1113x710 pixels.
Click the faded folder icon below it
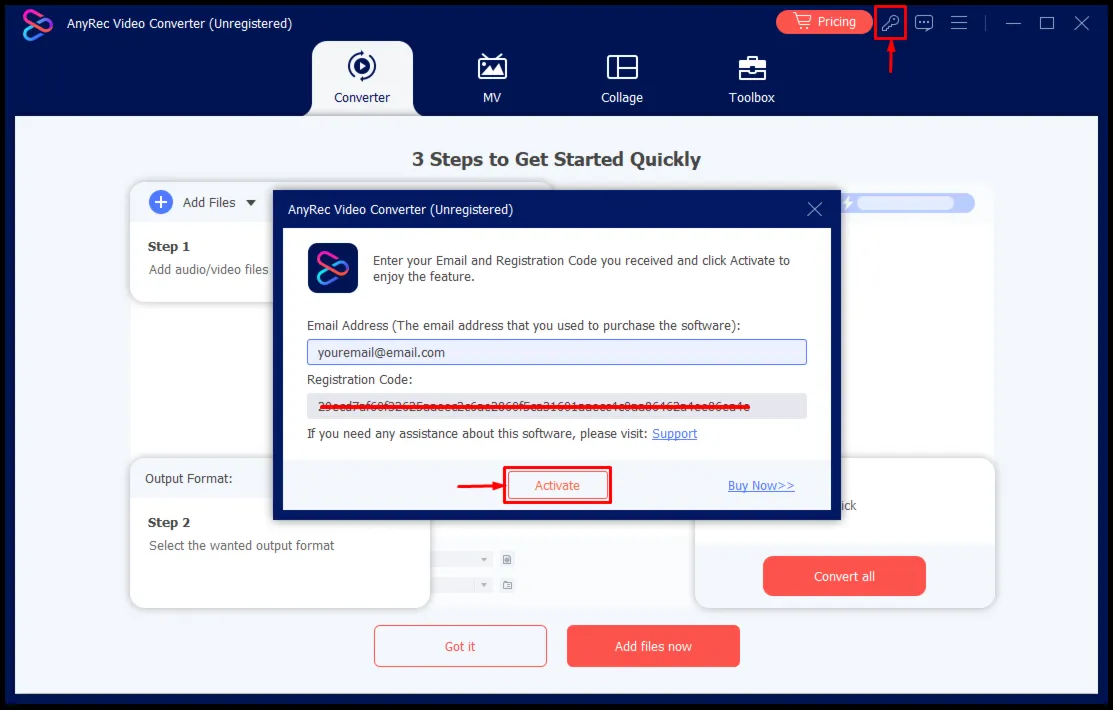[x=507, y=585]
